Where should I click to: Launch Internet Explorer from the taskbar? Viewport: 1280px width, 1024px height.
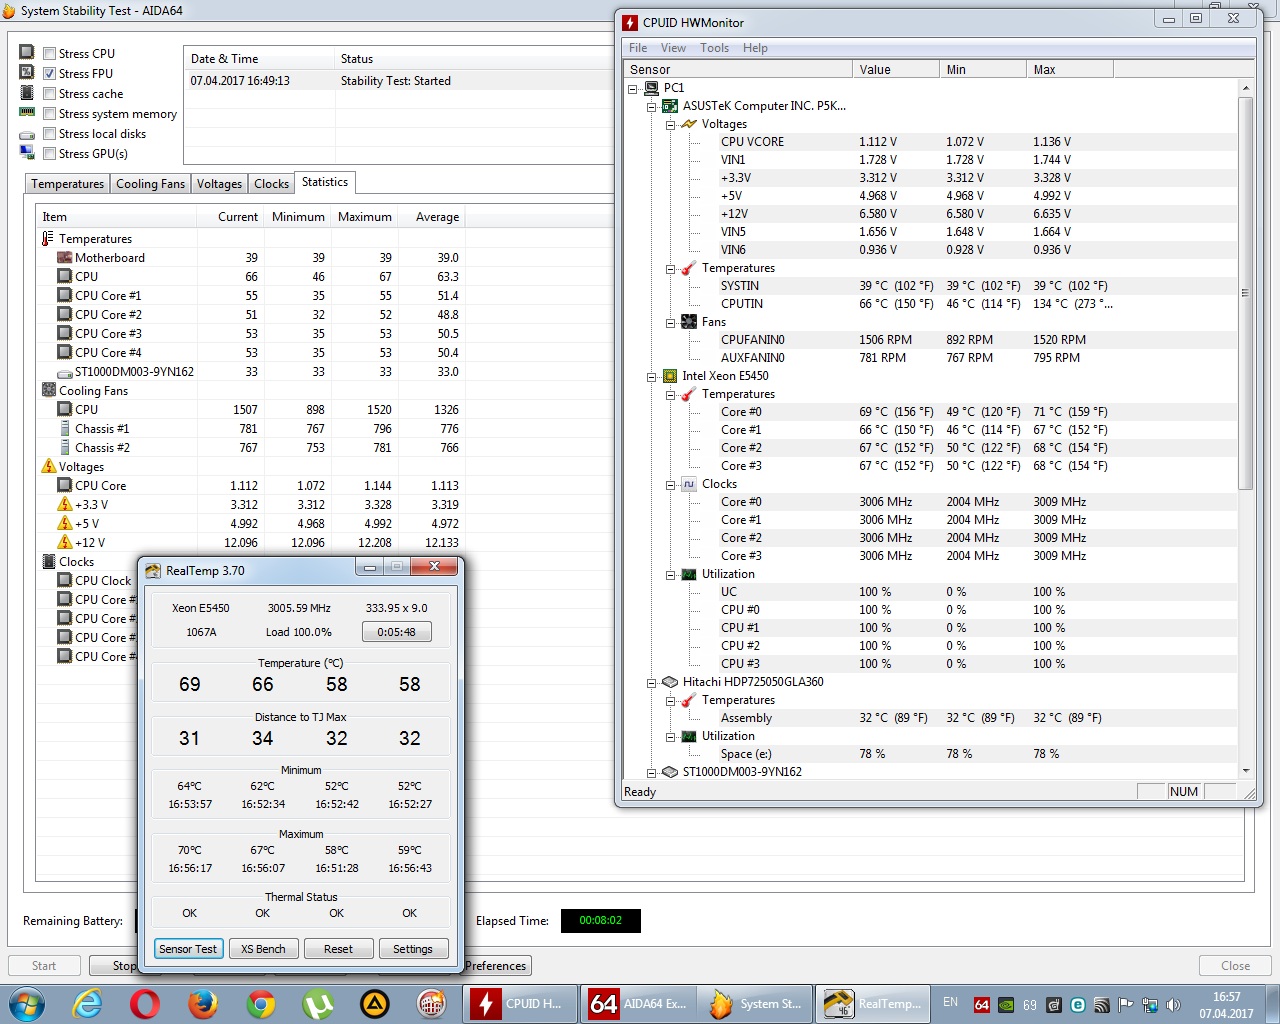88,1004
